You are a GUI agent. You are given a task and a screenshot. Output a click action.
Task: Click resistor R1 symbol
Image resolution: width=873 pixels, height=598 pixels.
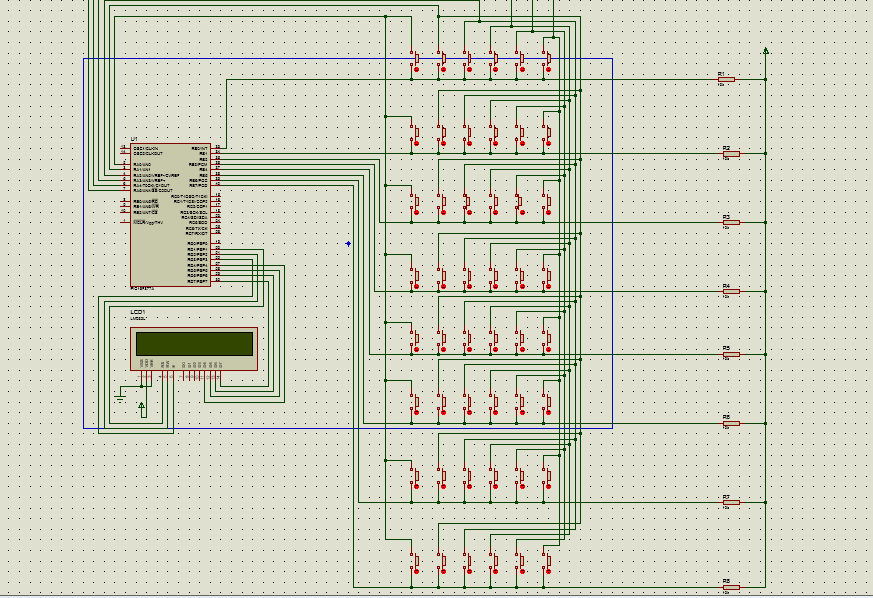[x=726, y=80]
